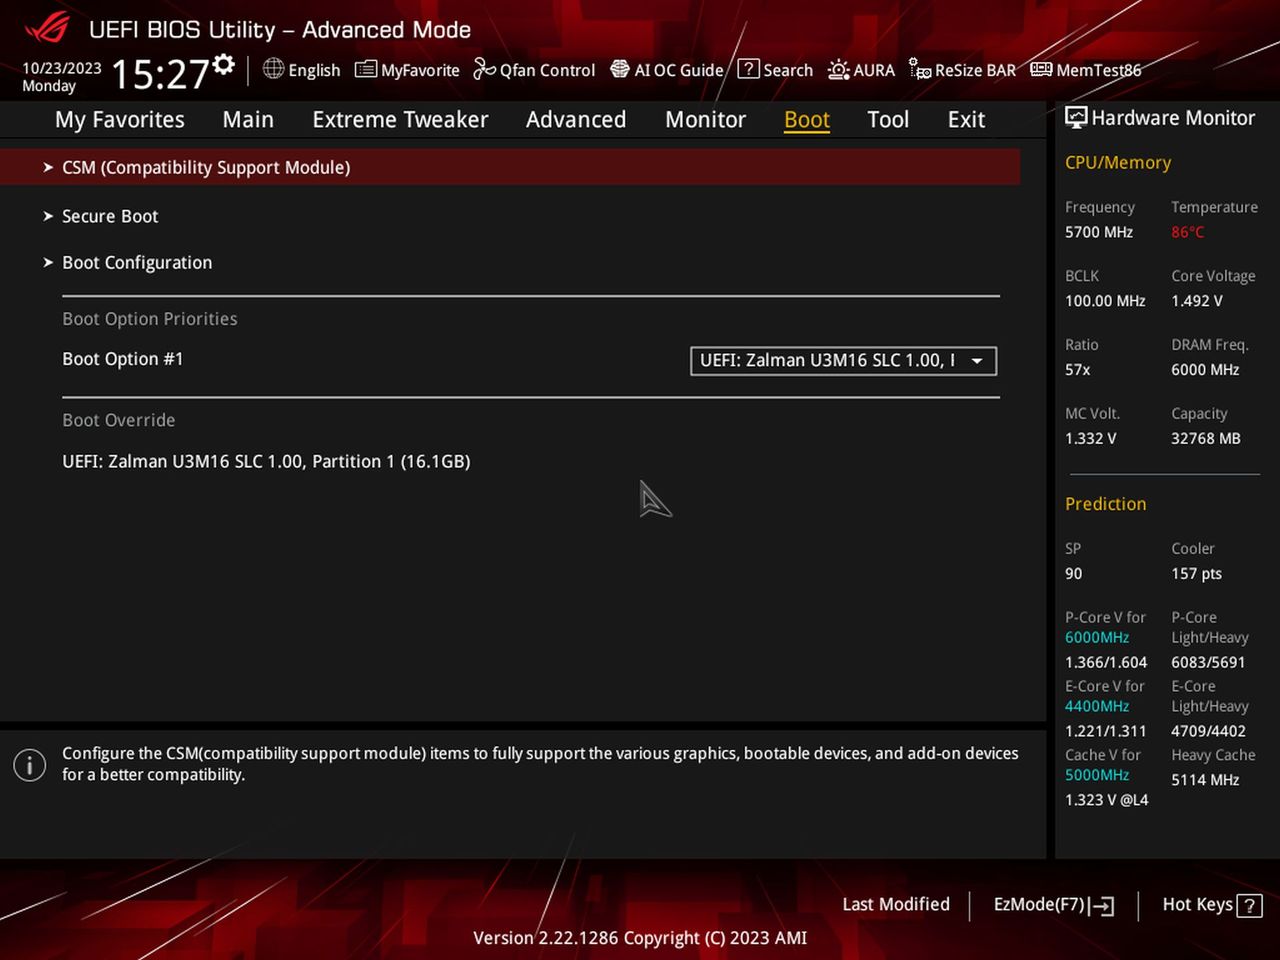Switch to Main tab
The image size is (1280, 960).
248,119
